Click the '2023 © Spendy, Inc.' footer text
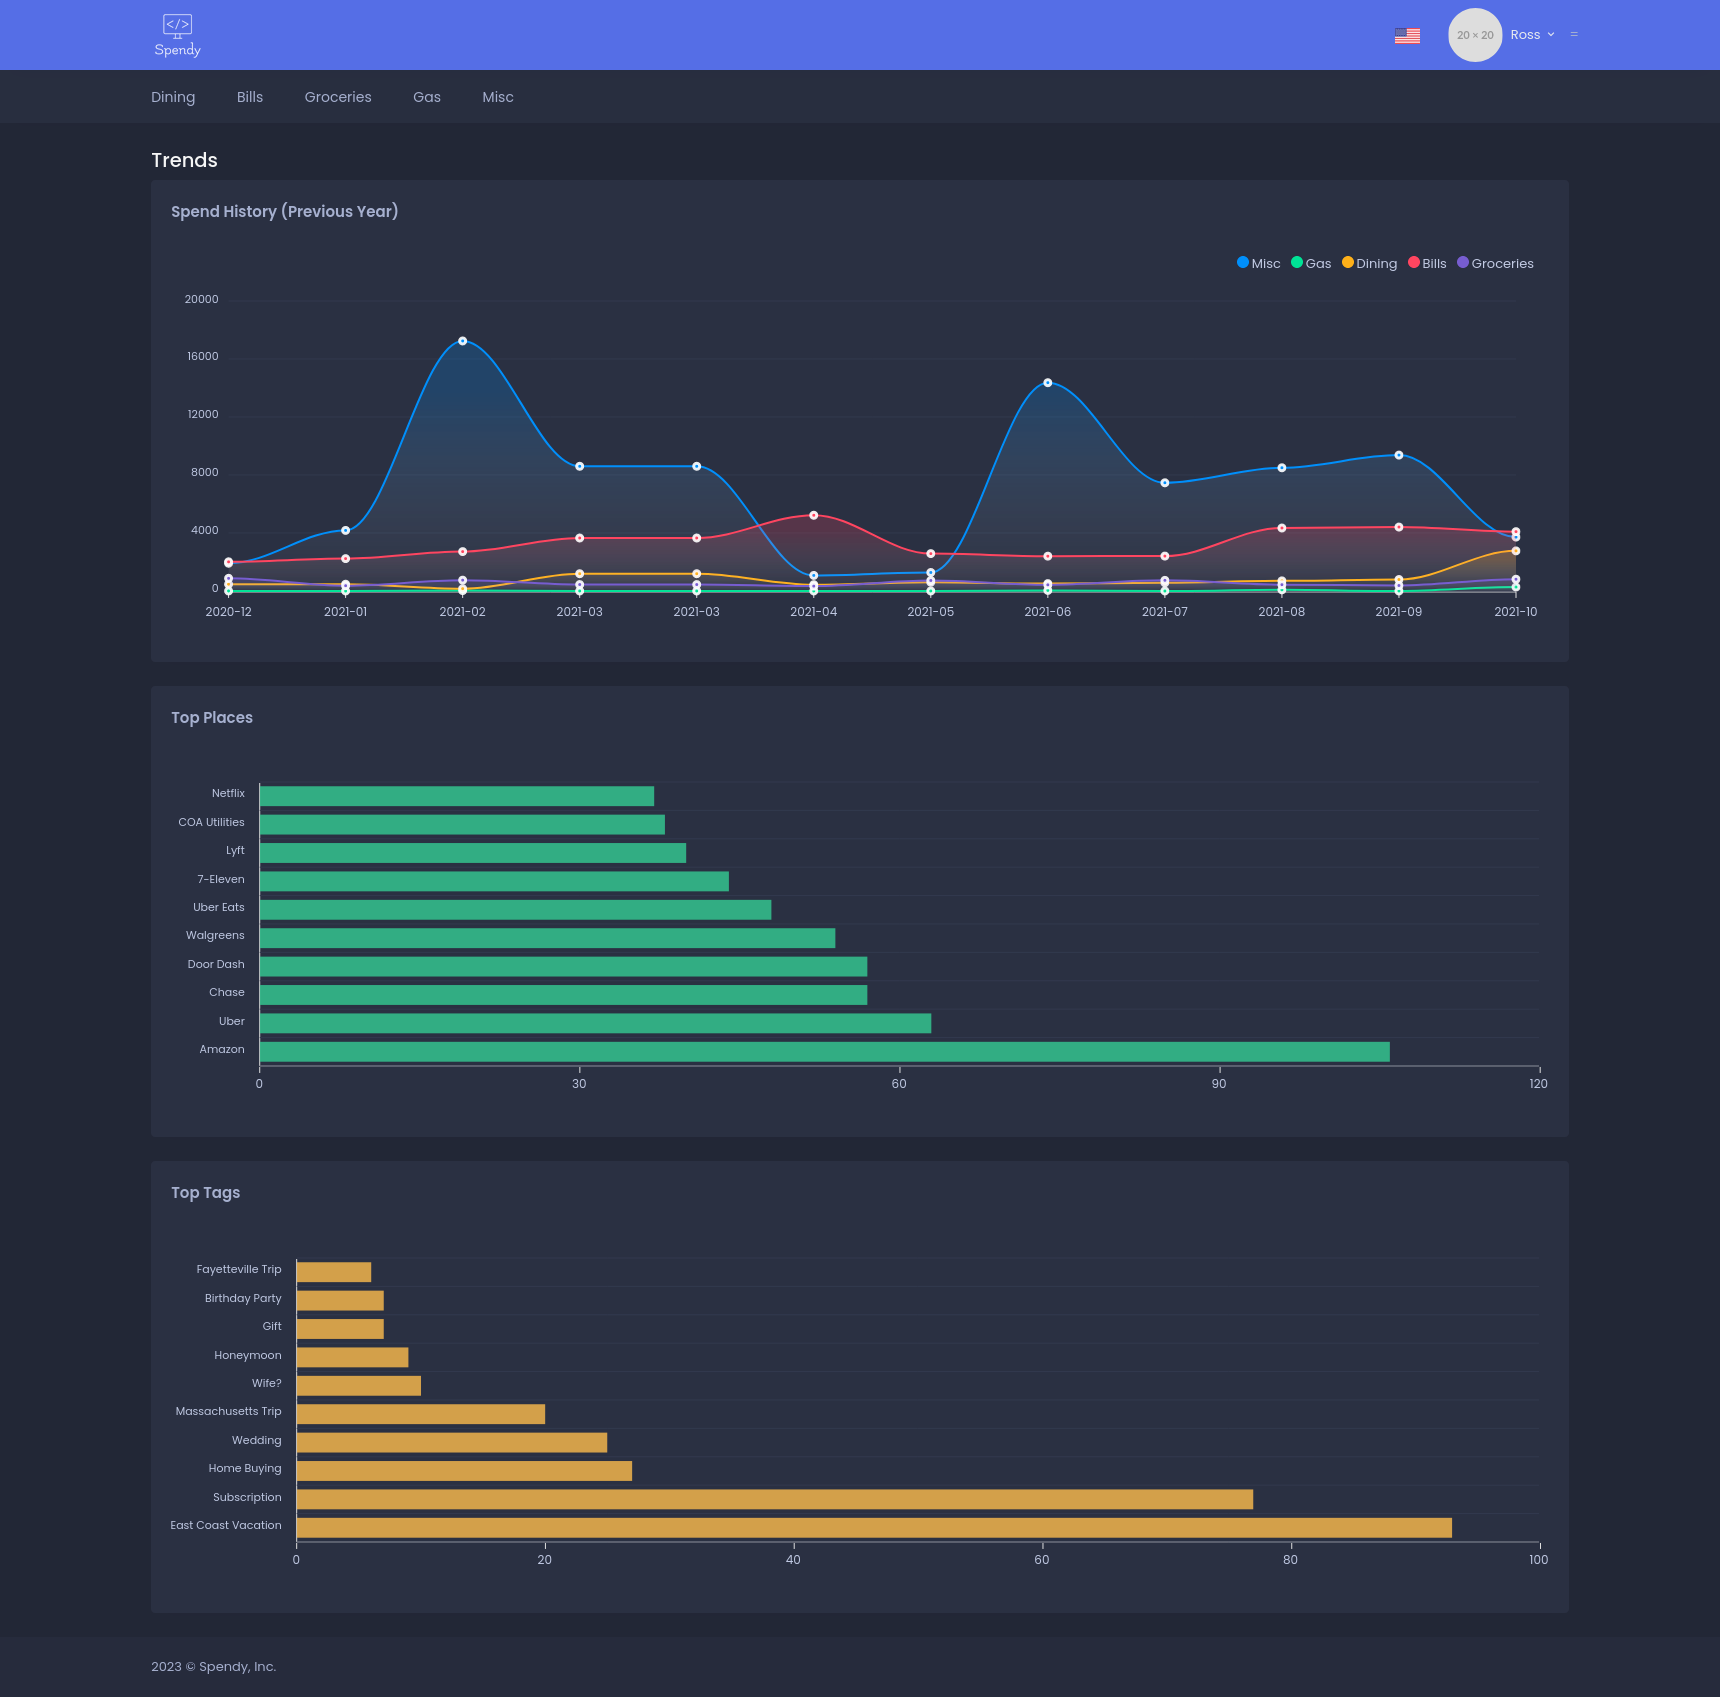This screenshot has width=1720, height=1697. (x=214, y=1666)
